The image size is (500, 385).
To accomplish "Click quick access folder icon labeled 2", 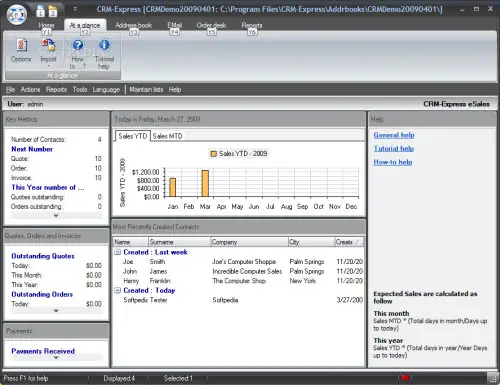I will pos(53,11).
